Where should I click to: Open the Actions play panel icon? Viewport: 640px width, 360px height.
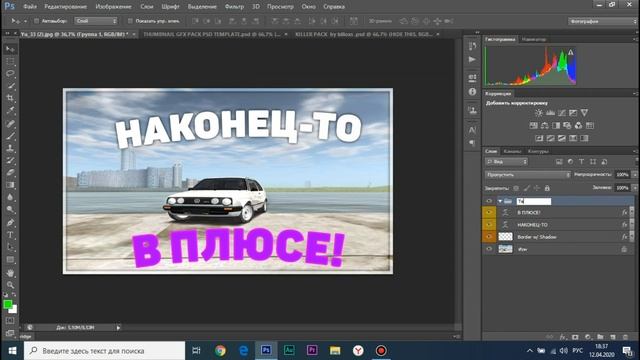[x=472, y=60]
